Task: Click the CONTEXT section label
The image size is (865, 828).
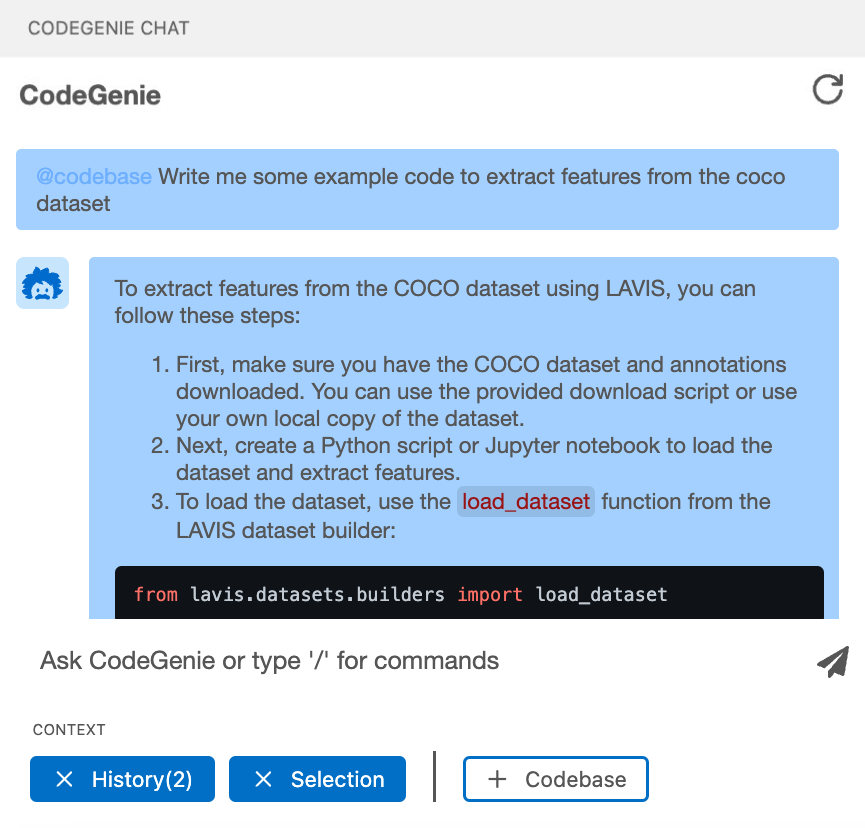Action: 69,730
